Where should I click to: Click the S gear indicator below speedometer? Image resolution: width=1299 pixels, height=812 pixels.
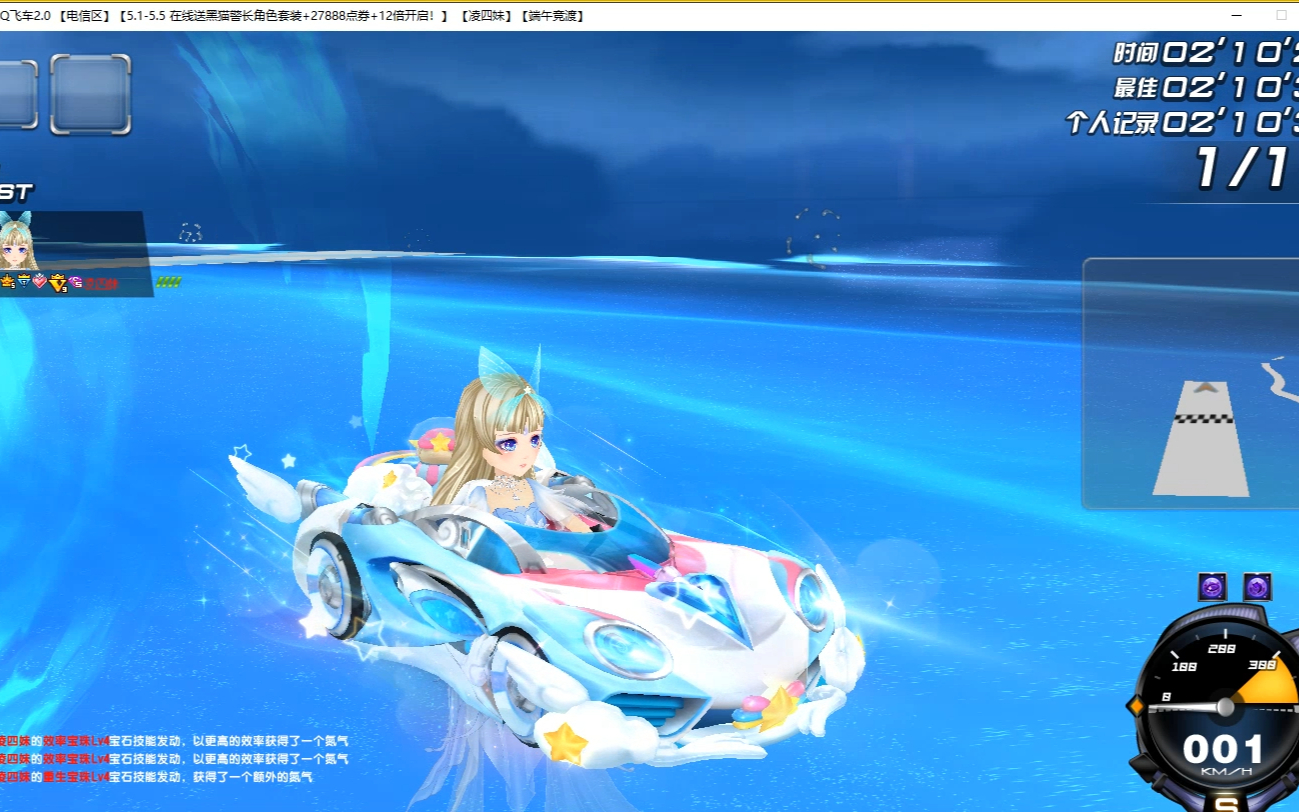coord(1227,803)
